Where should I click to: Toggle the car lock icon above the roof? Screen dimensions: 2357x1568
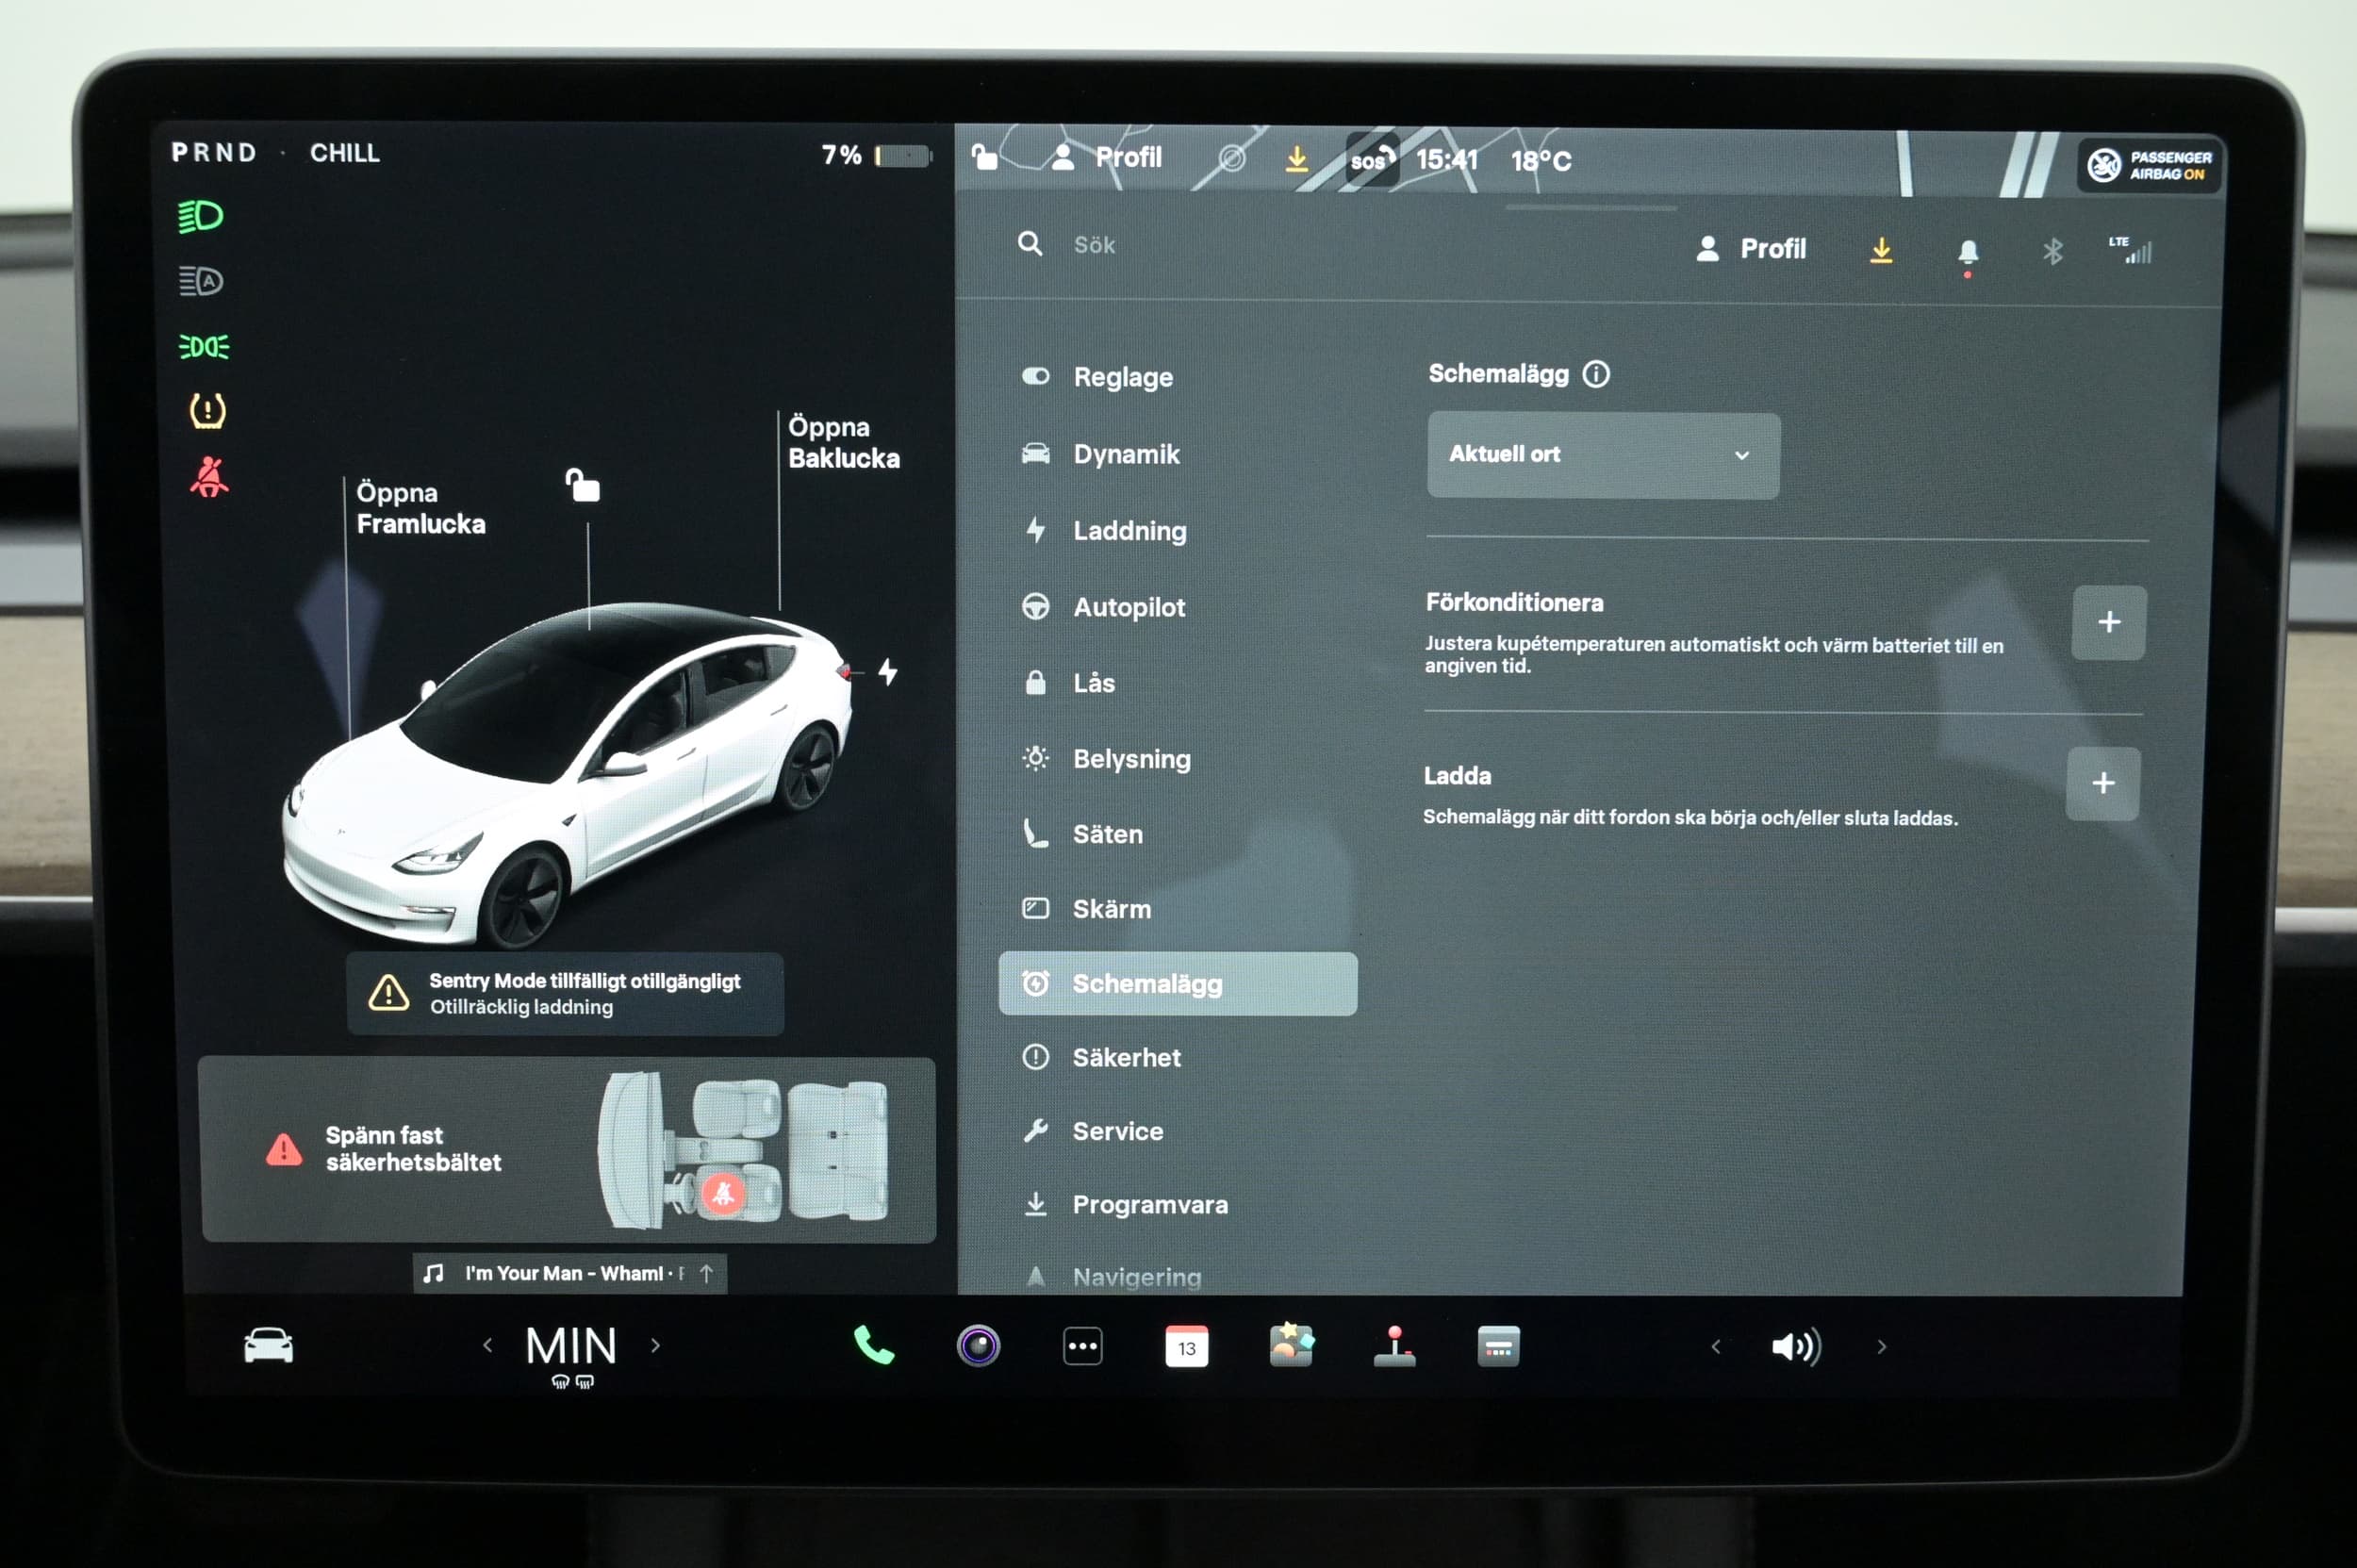[583, 485]
